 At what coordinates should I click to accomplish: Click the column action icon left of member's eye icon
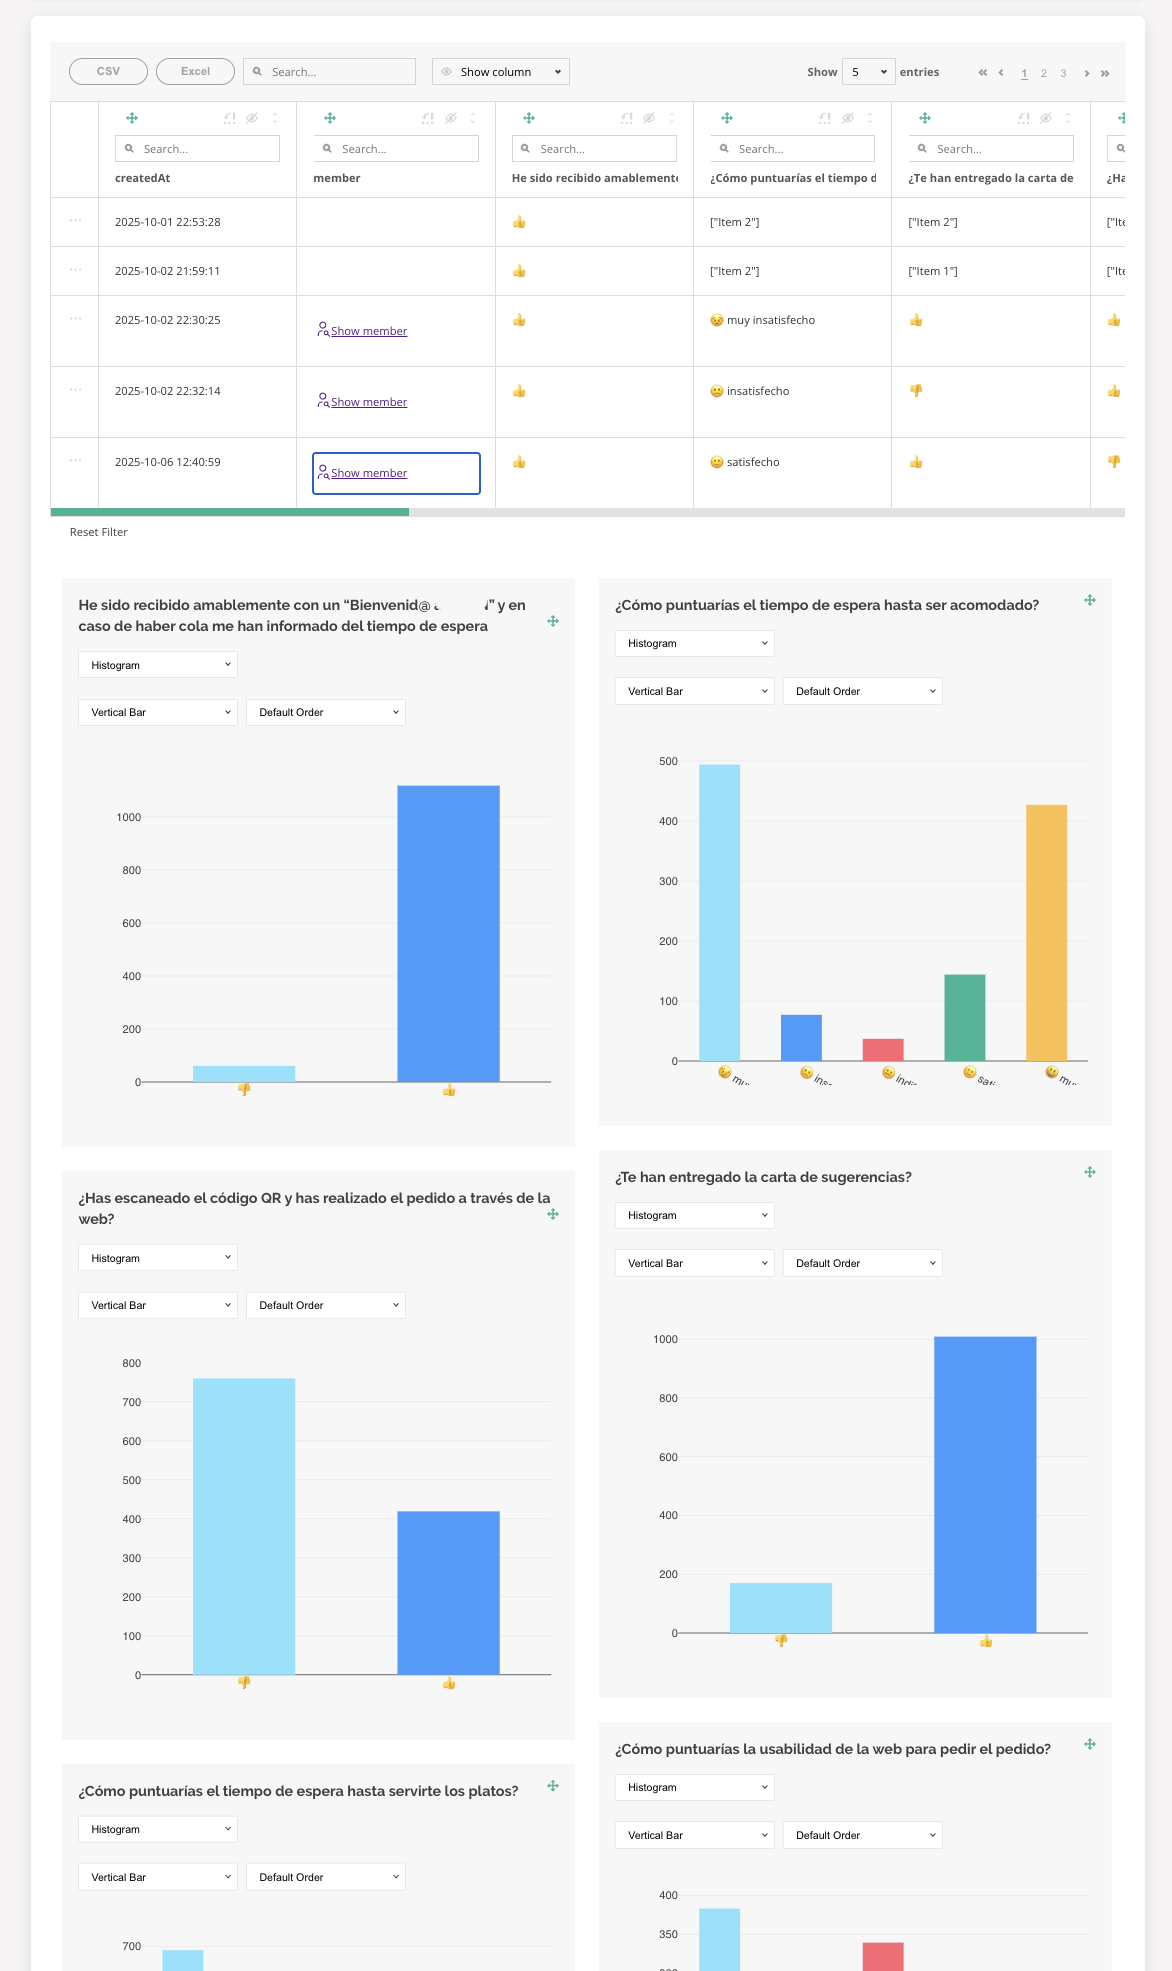[428, 118]
